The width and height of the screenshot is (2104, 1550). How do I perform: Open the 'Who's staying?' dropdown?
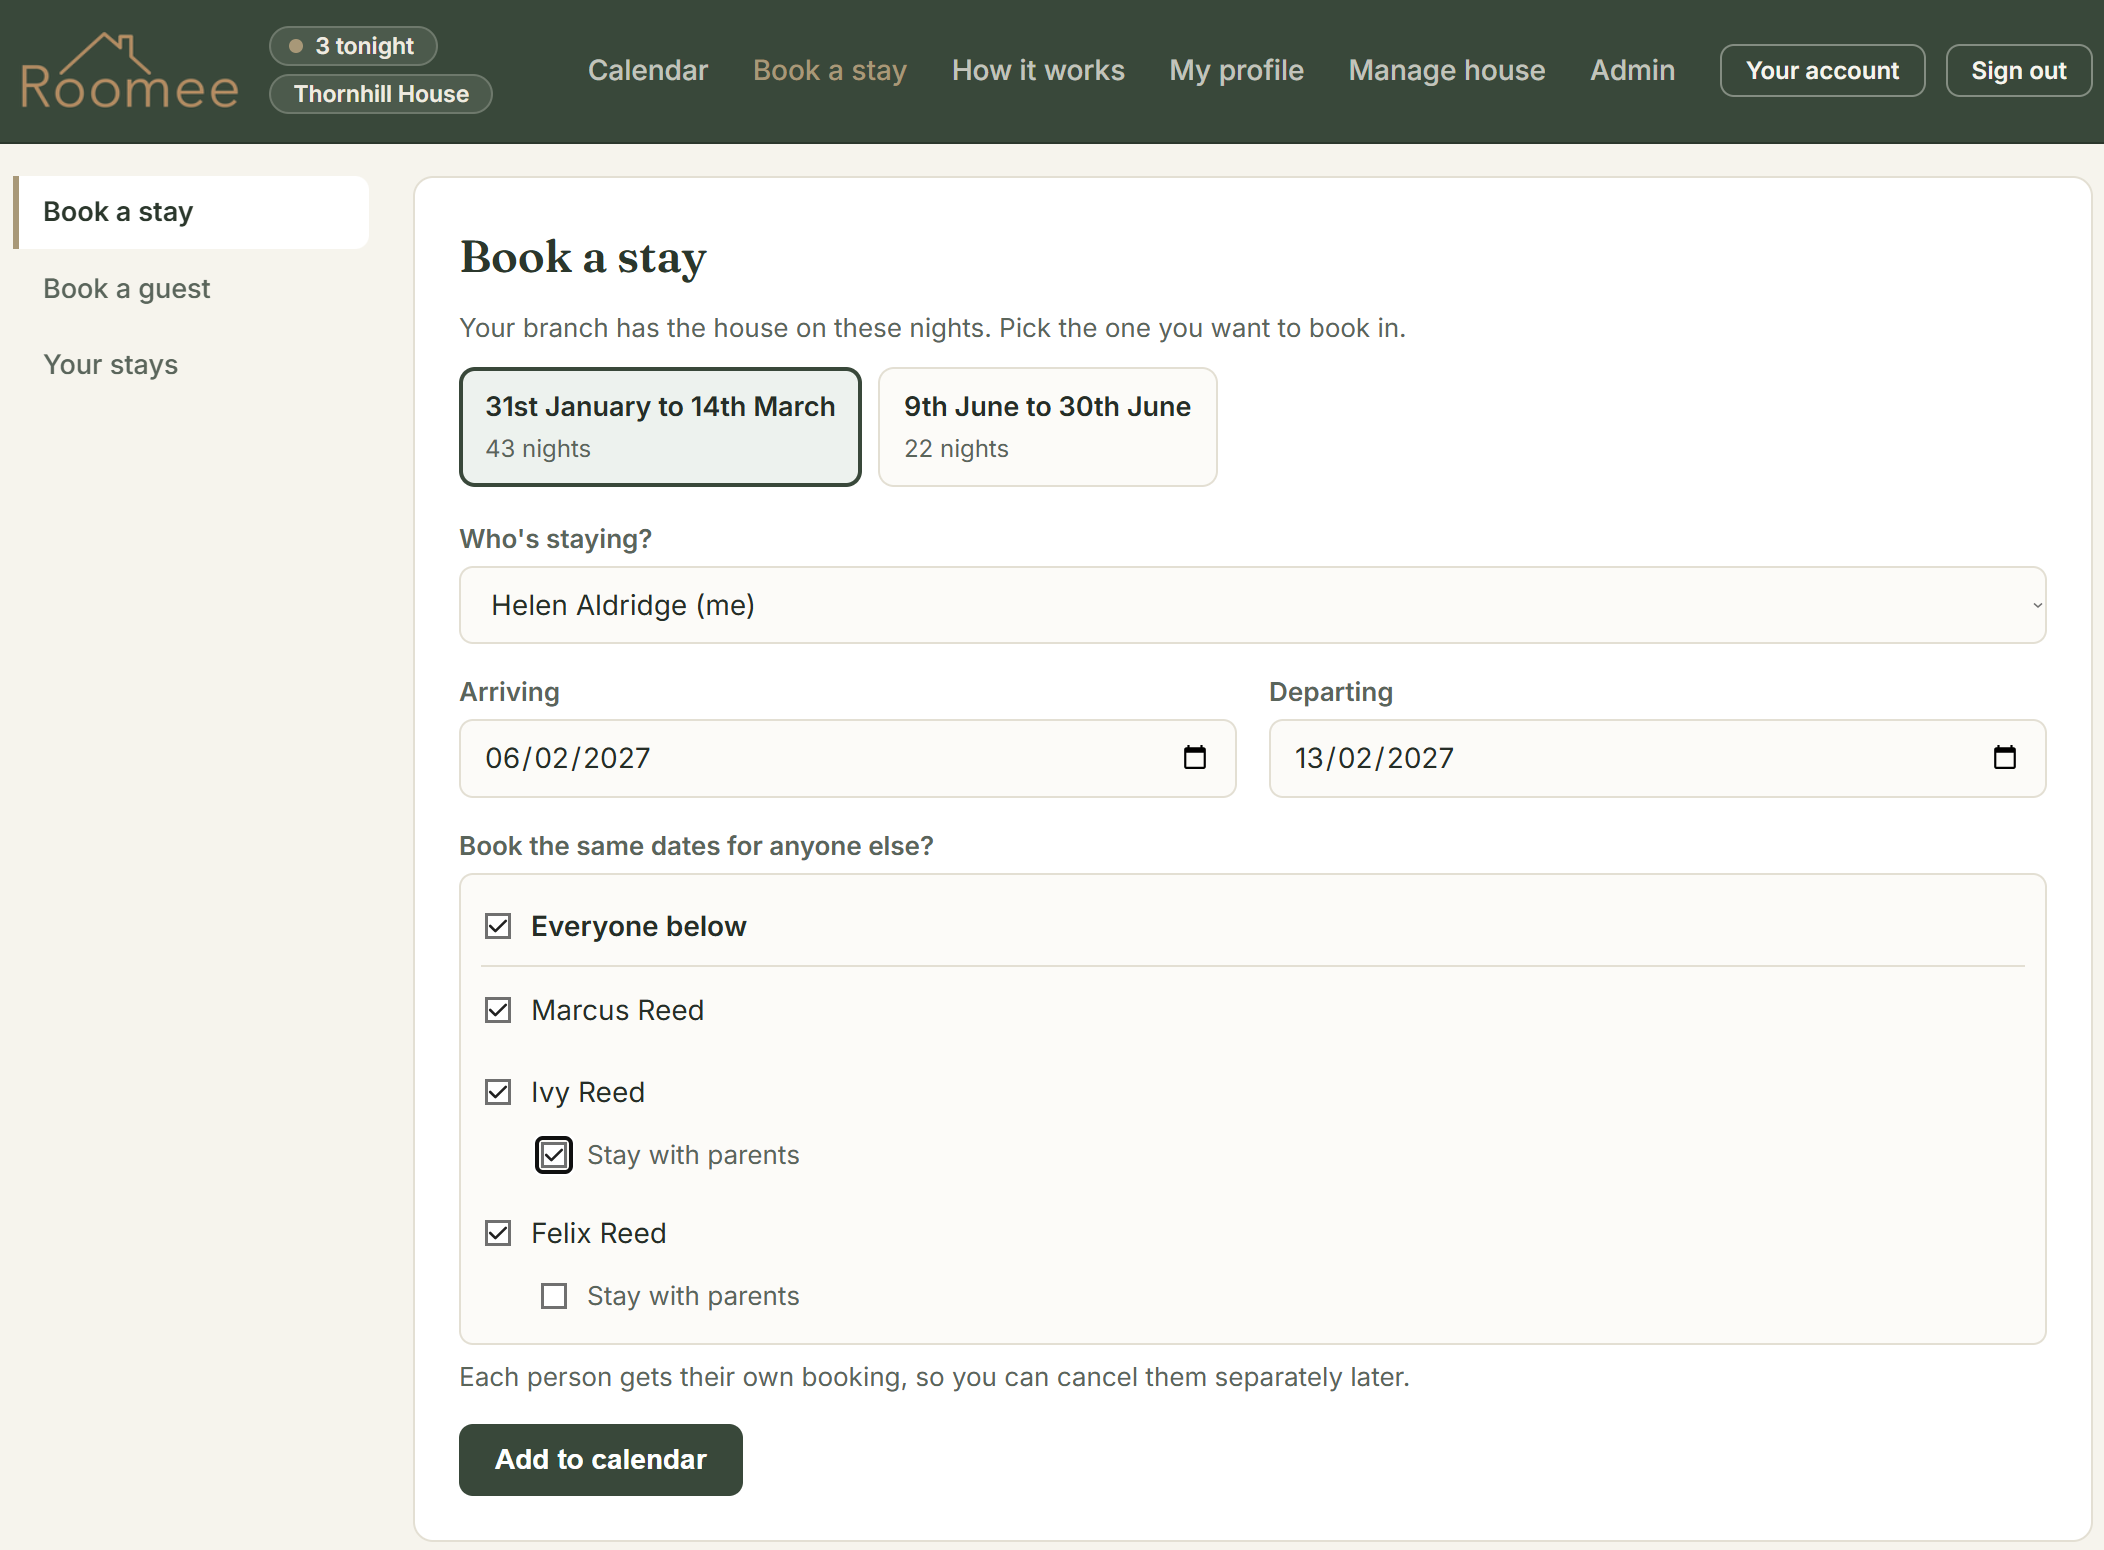(1252, 605)
